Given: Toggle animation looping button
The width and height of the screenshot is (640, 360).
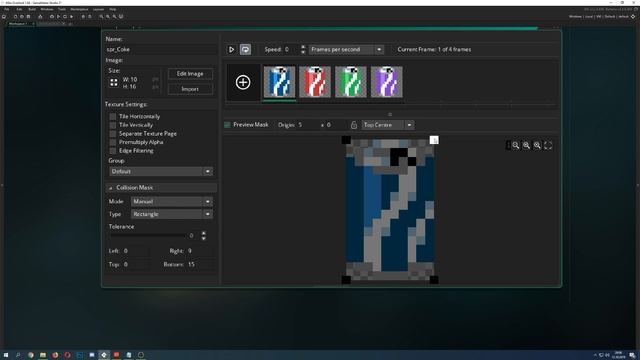Looking at the screenshot, I should click(245, 49).
